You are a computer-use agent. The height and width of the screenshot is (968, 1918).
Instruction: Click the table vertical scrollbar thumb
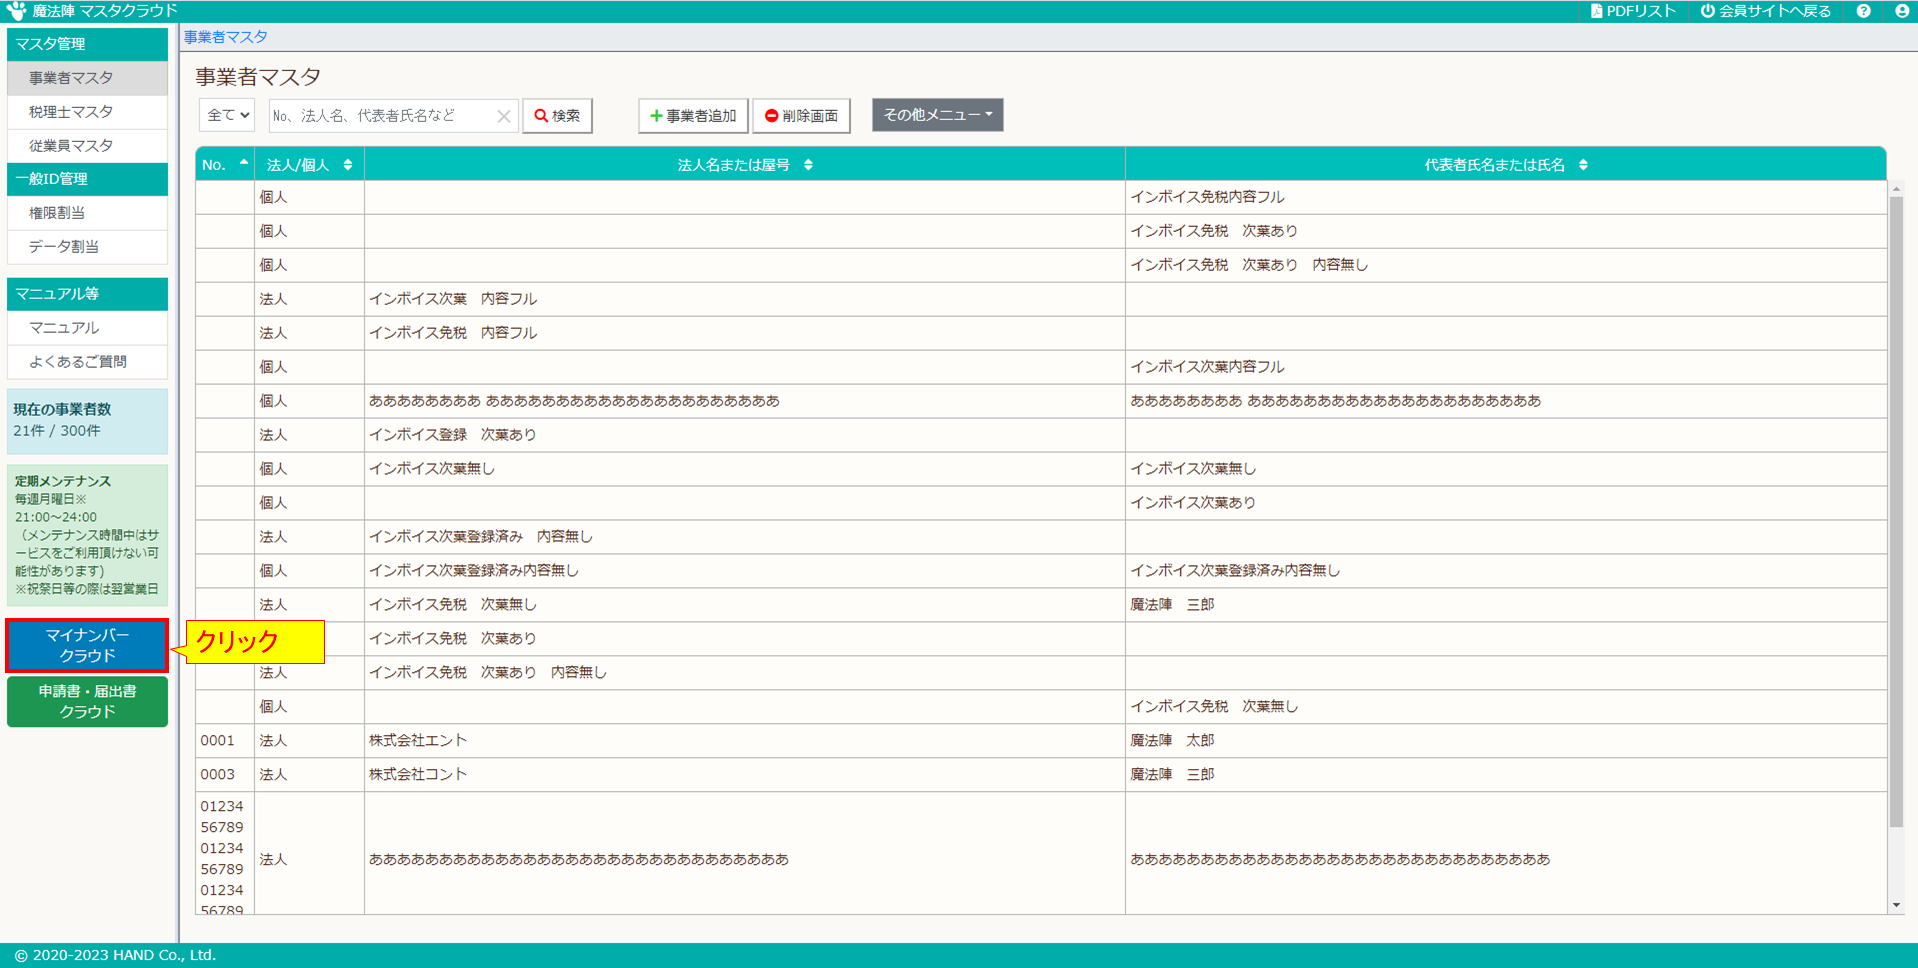[1896, 512]
